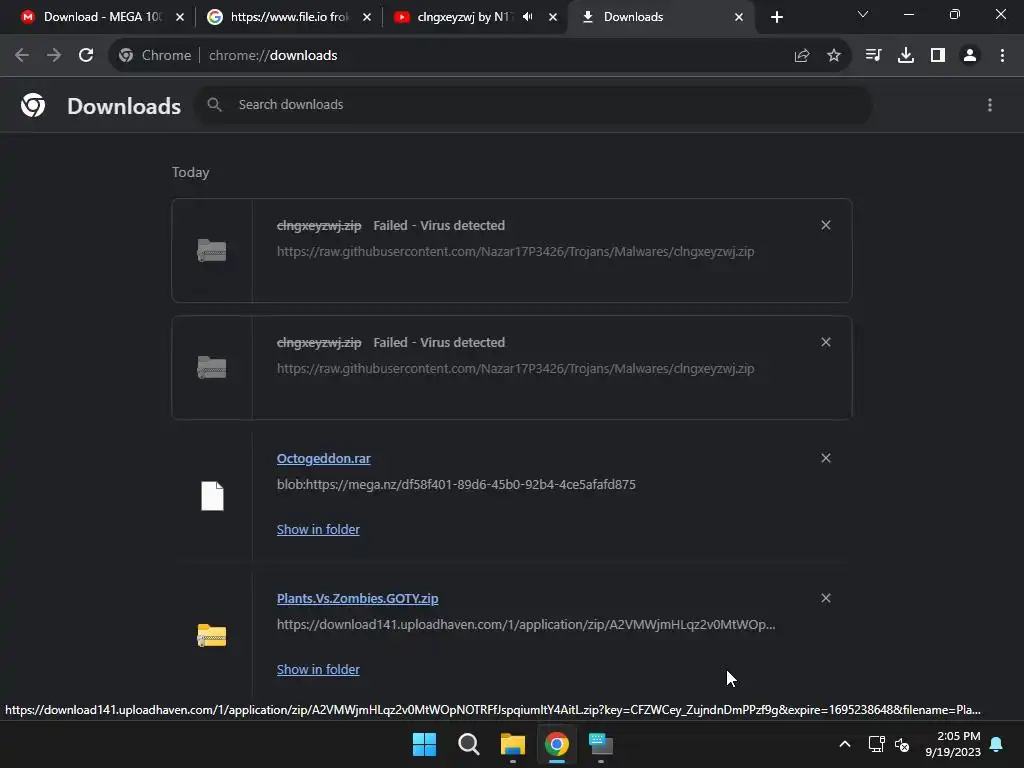This screenshot has width=1024, height=768.
Task: Open the Plants.Vs.Zombies.GOTY.zip file link
Action: point(357,598)
